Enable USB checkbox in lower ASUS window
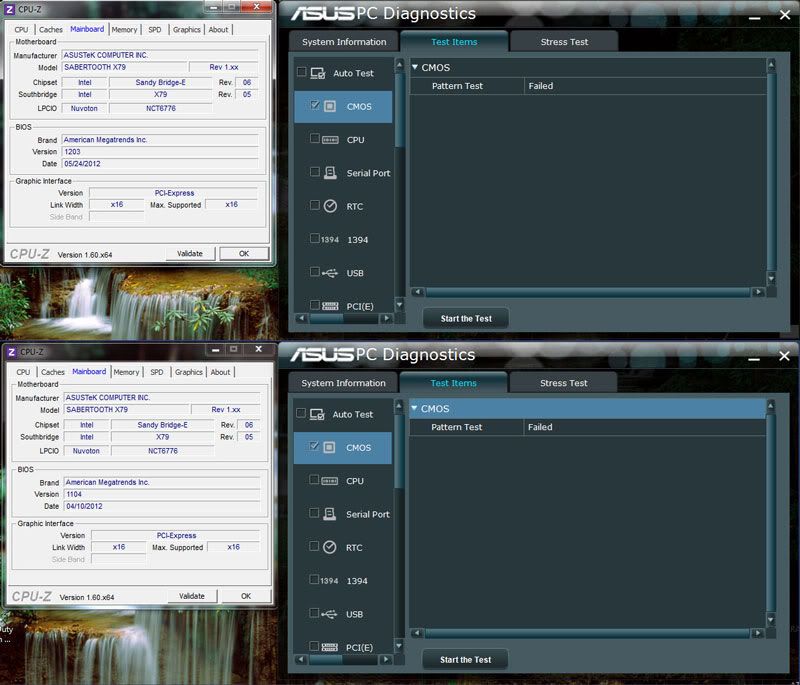The image size is (800, 685). [x=314, y=613]
